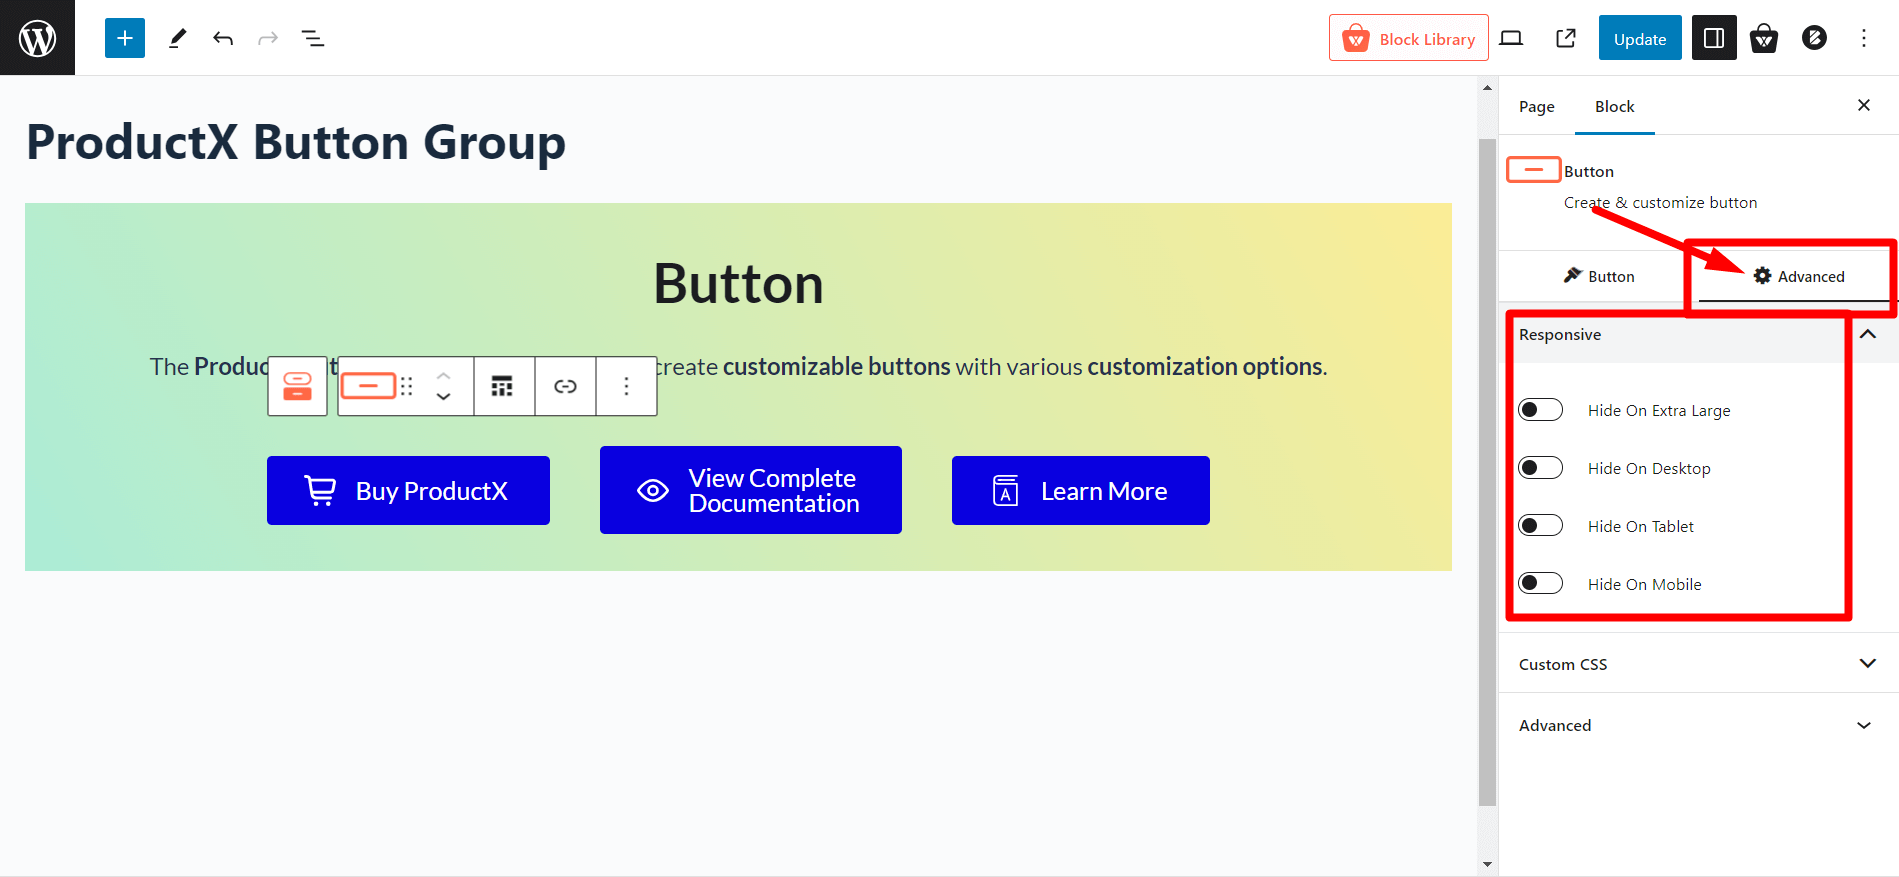
Task: Enable Hide On Mobile
Action: point(1540,582)
